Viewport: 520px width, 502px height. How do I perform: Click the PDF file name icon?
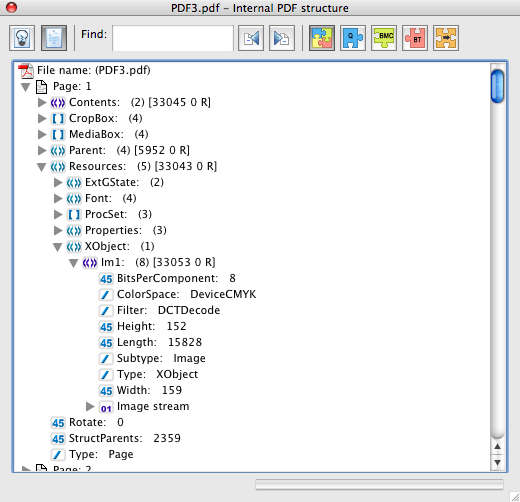pyautogui.click(x=26, y=70)
